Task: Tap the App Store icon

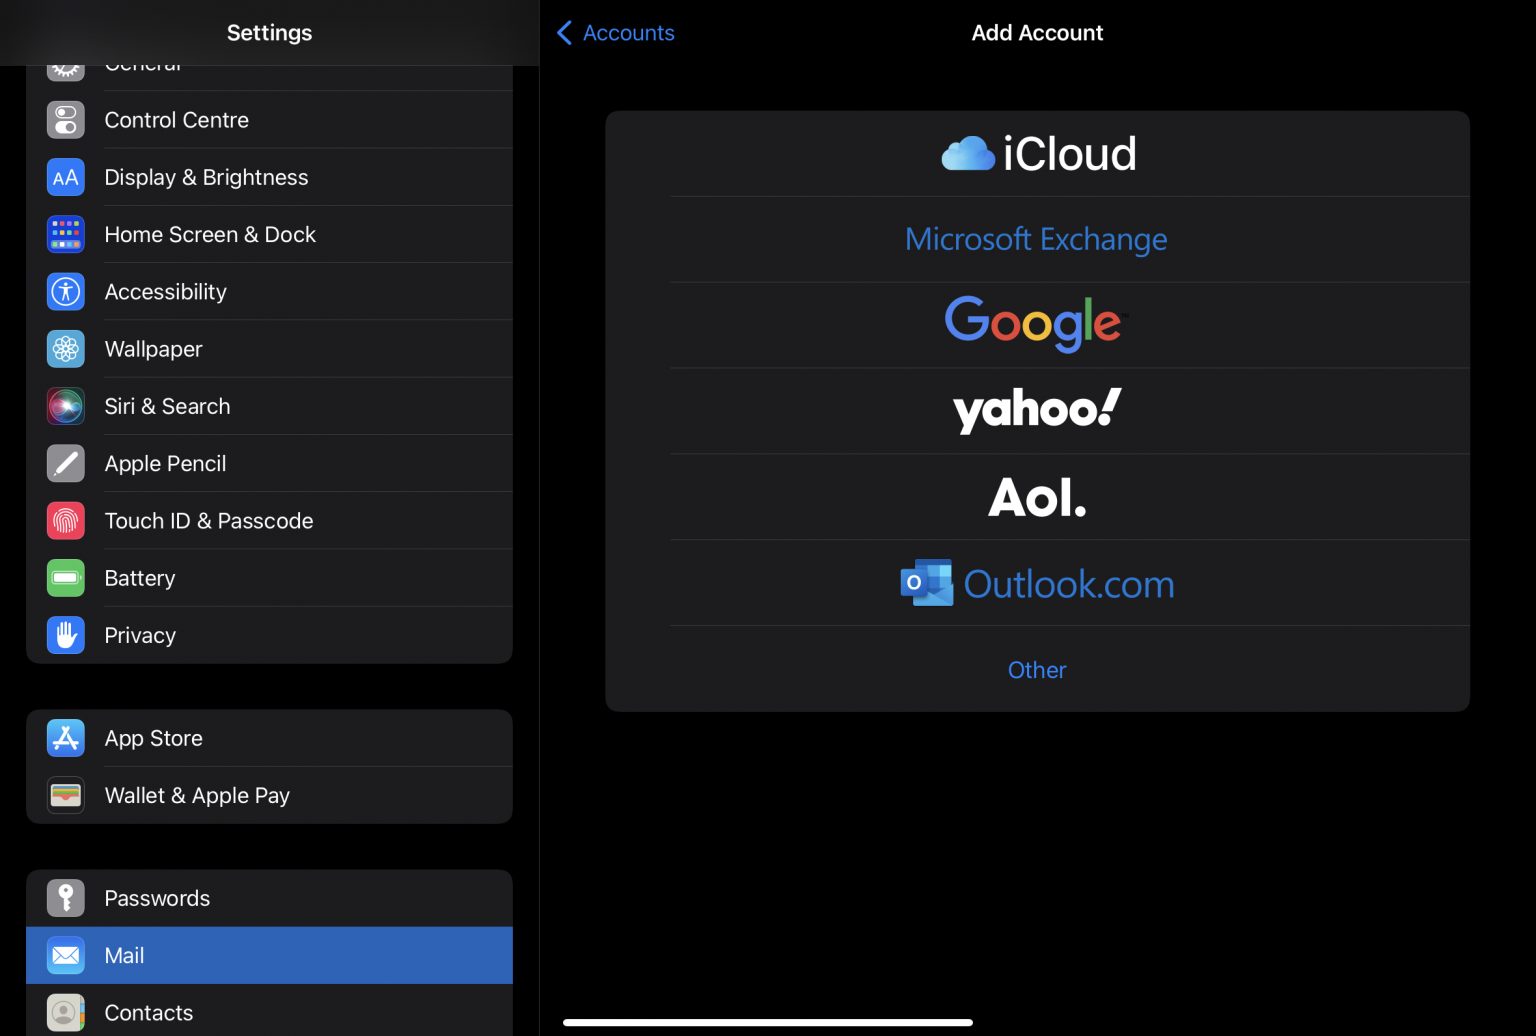Action: pos(65,738)
